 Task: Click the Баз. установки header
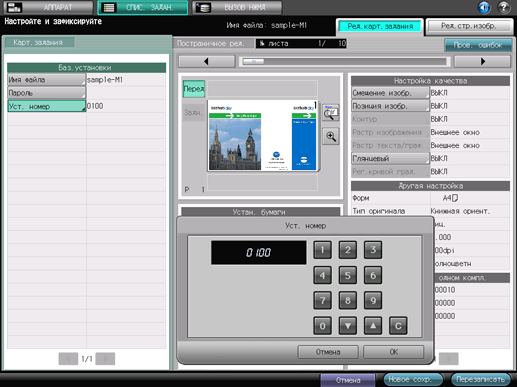click(86, 68)
